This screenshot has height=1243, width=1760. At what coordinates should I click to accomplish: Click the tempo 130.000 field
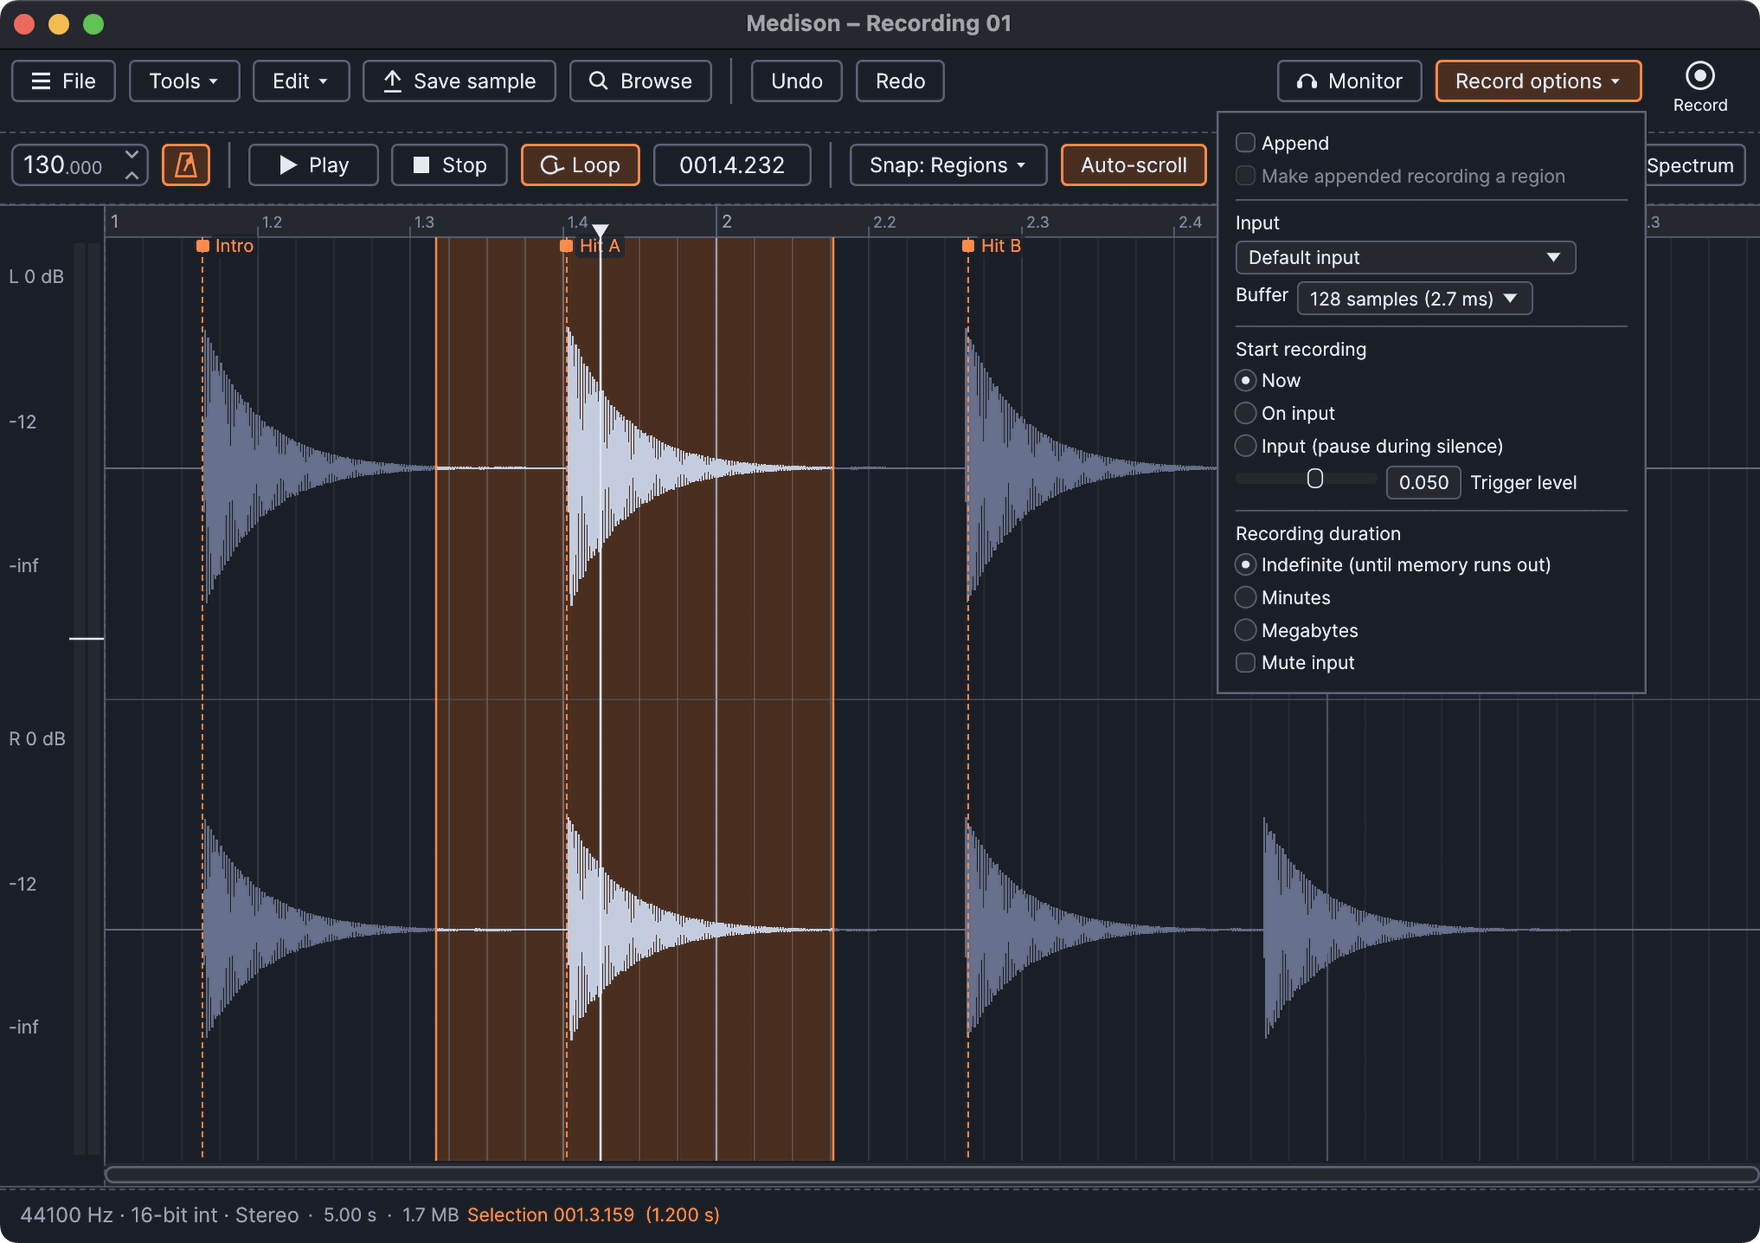click(64, 165)
